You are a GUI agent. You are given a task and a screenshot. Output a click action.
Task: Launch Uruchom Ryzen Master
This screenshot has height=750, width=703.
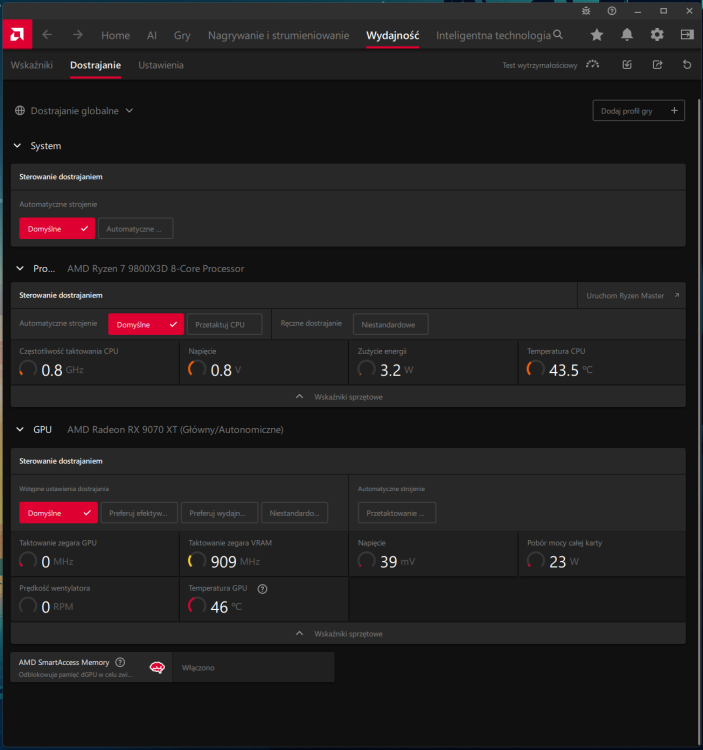click(x=632, y=296)
